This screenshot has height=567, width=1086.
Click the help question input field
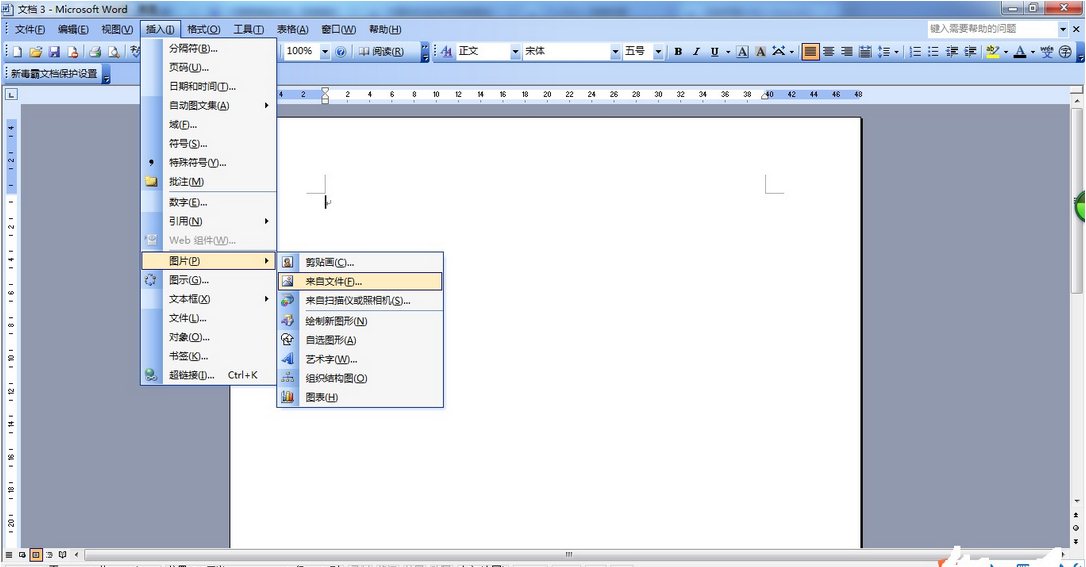[x=992, y=29]
